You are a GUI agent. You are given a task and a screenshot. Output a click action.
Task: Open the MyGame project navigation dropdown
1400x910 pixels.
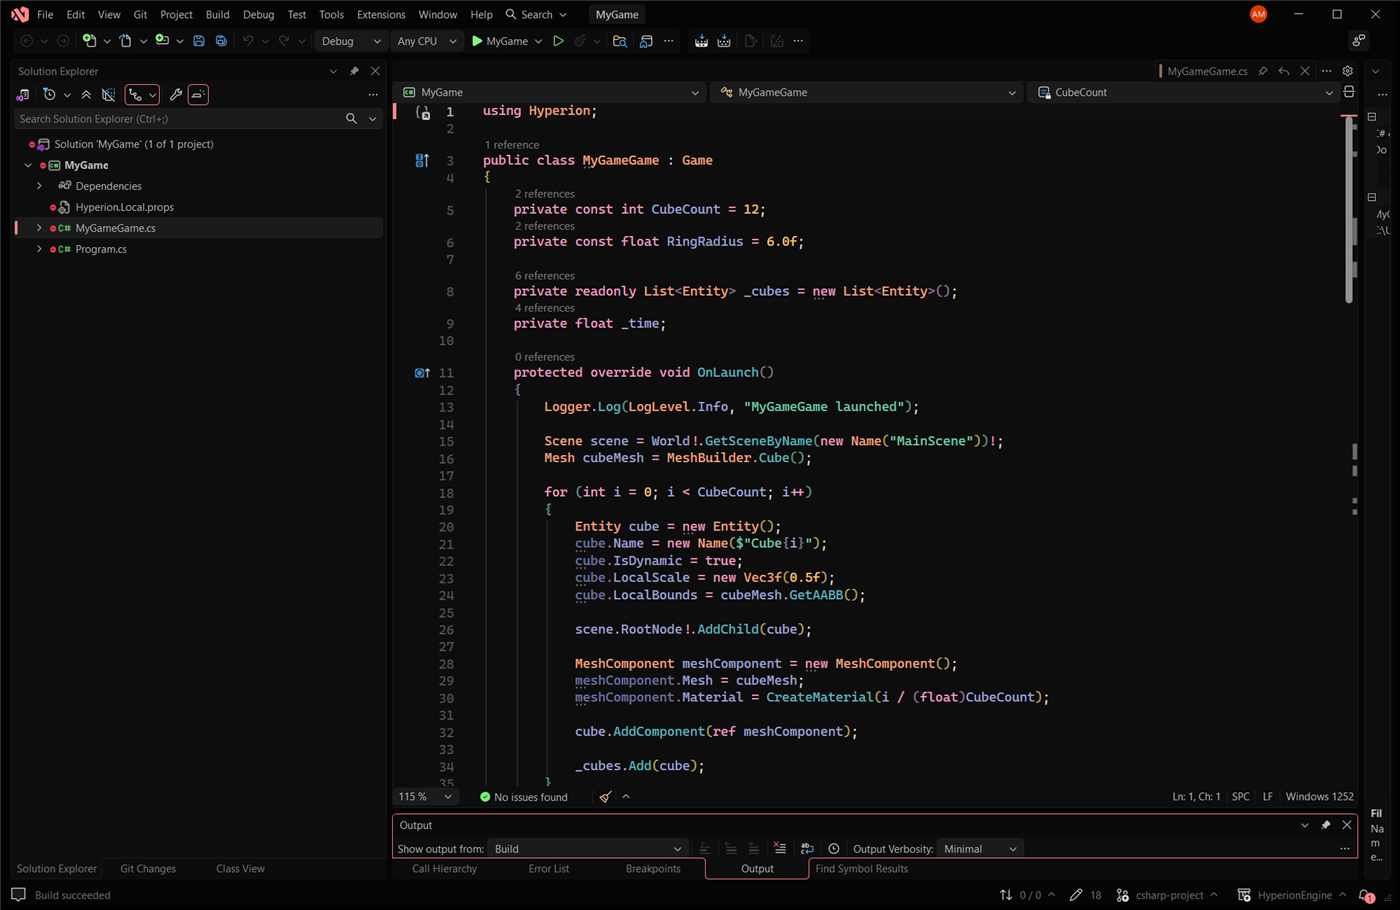tap(551, 92)
